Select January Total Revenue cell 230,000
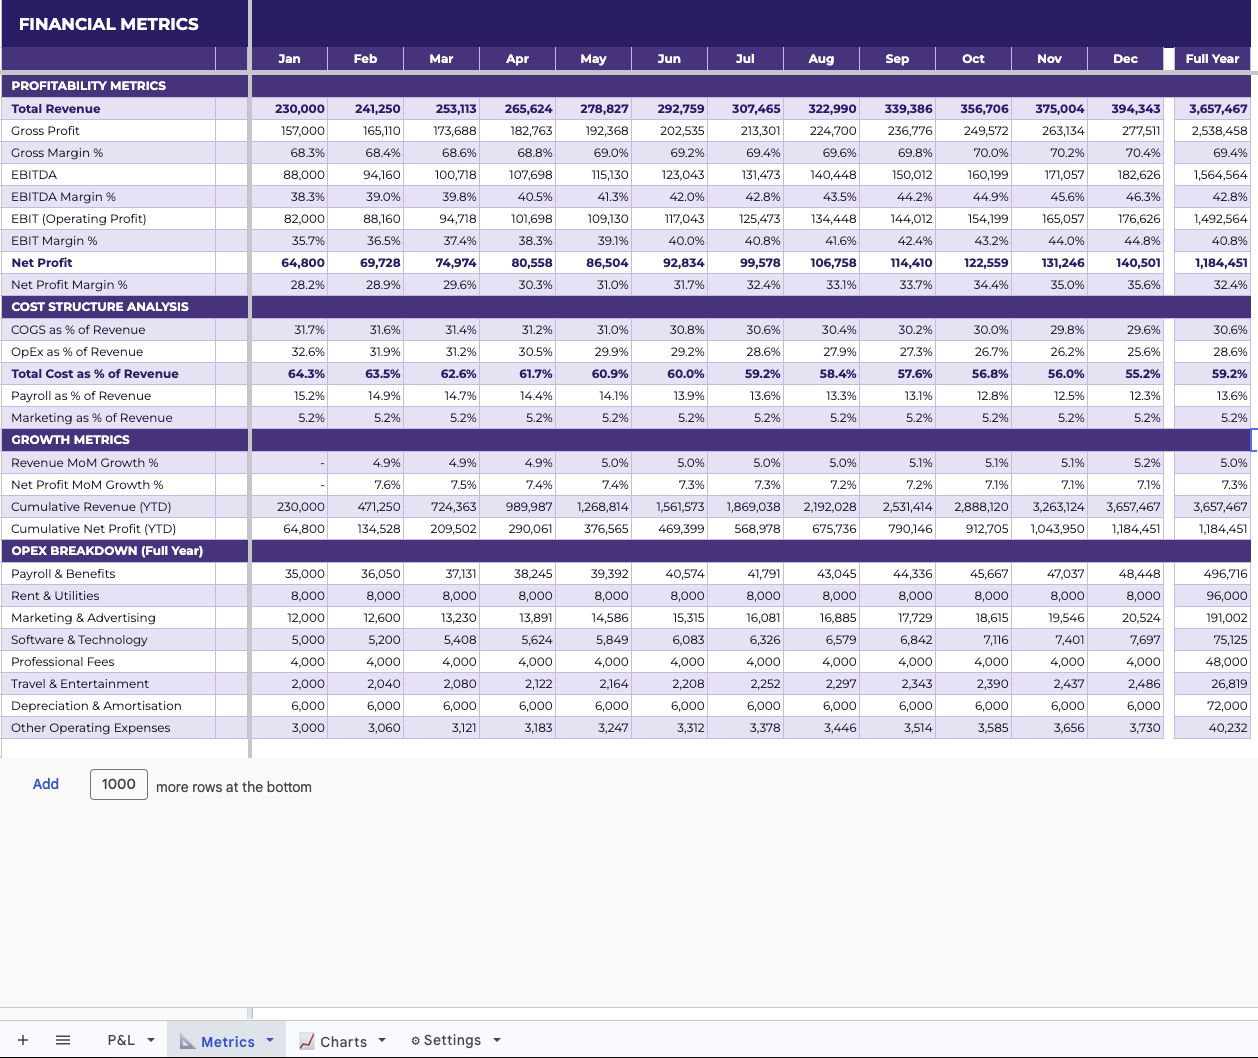This screenshot has width=1258, height=1058. (289, 109)
